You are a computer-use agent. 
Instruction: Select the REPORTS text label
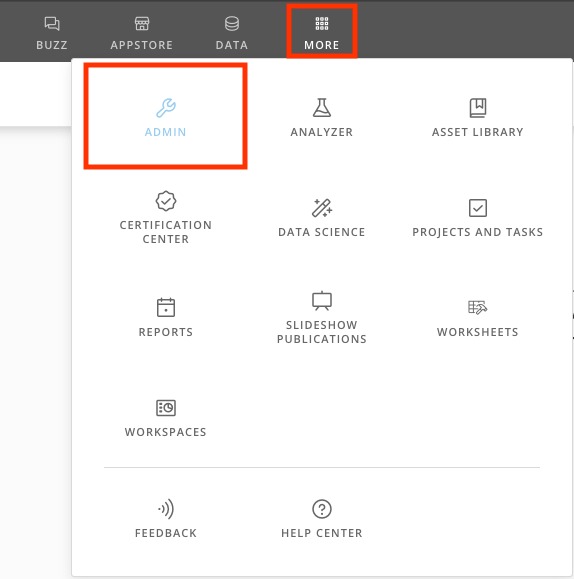point(166,332)
